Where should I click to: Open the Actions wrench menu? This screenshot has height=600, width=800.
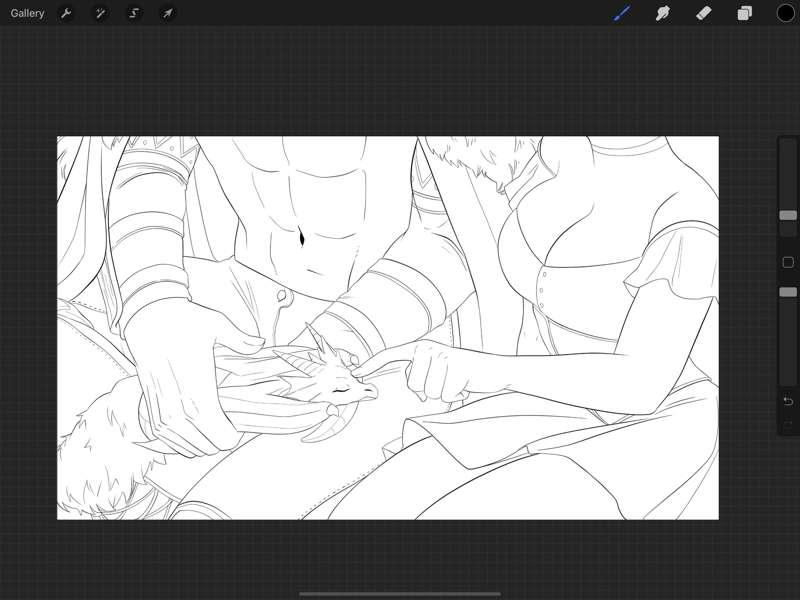click(x=66, y=13)
